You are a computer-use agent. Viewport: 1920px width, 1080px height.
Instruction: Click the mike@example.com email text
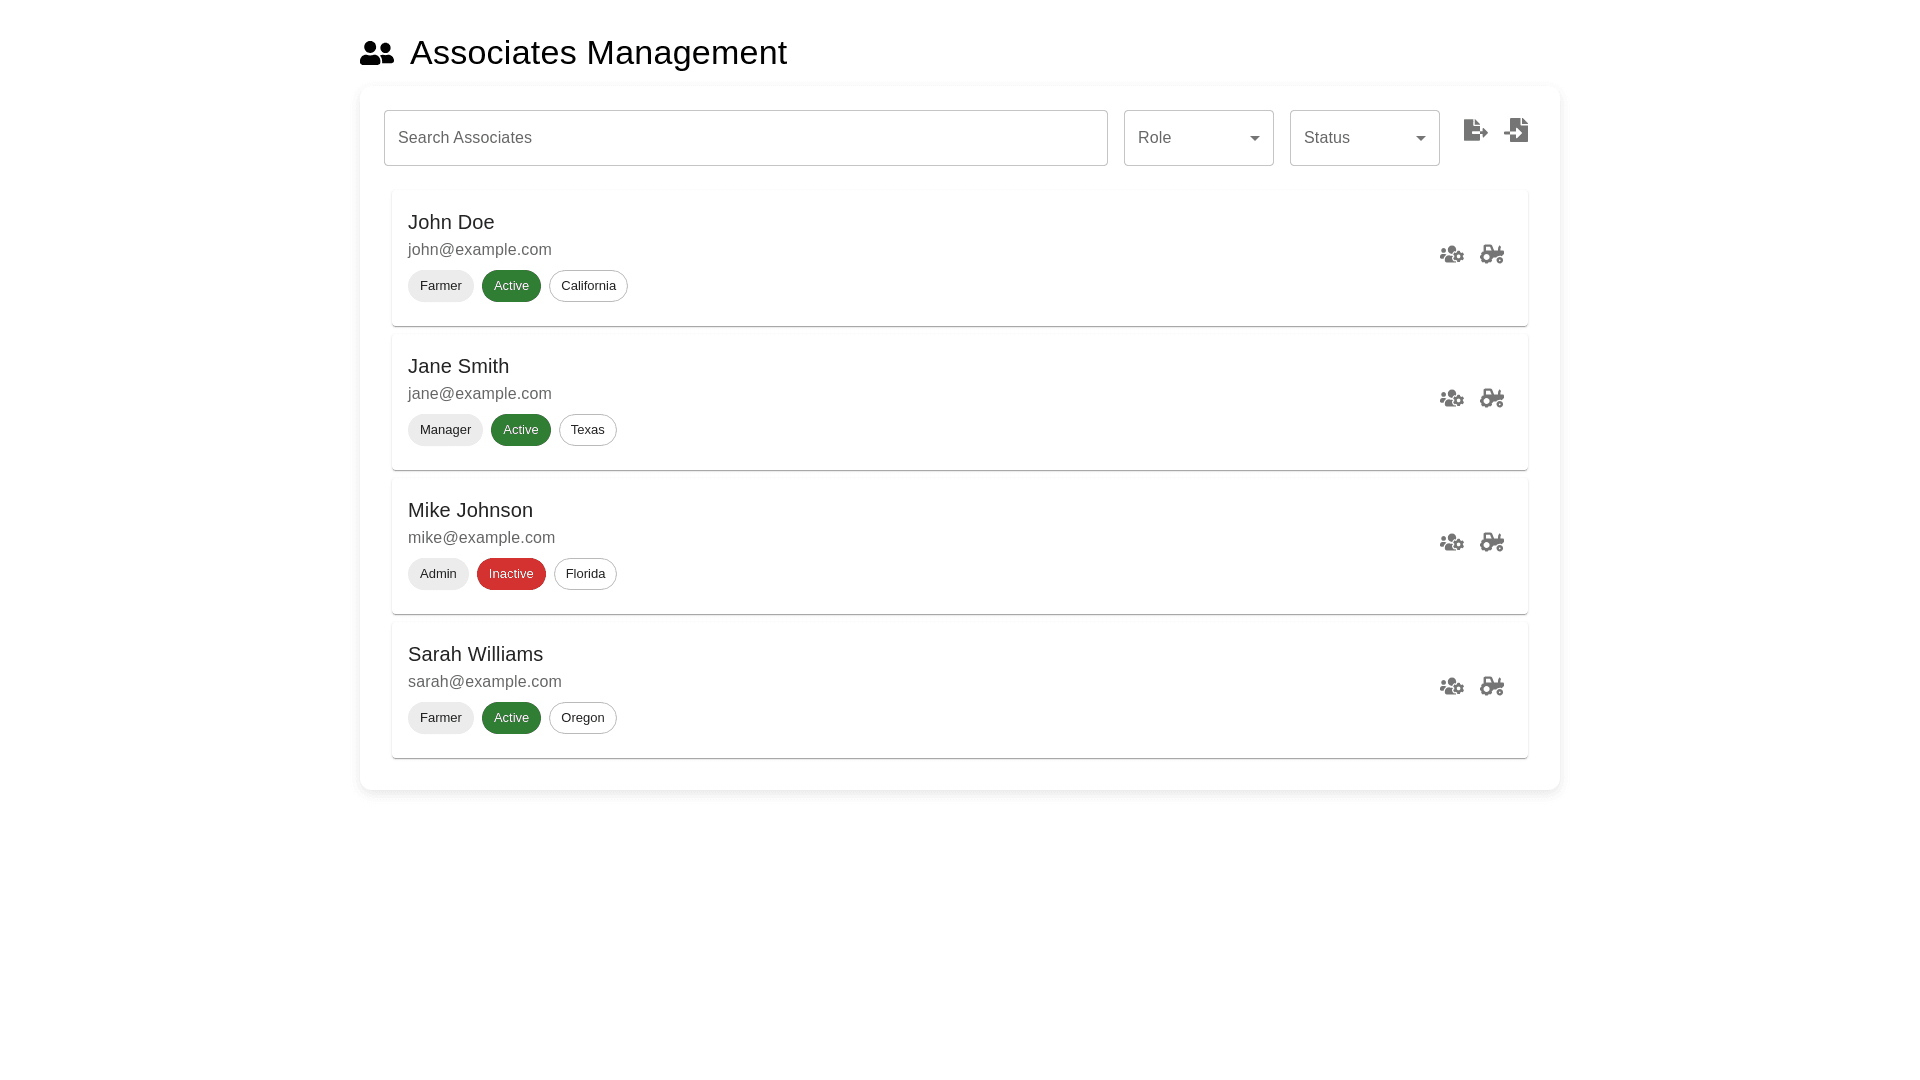[481, 538]
